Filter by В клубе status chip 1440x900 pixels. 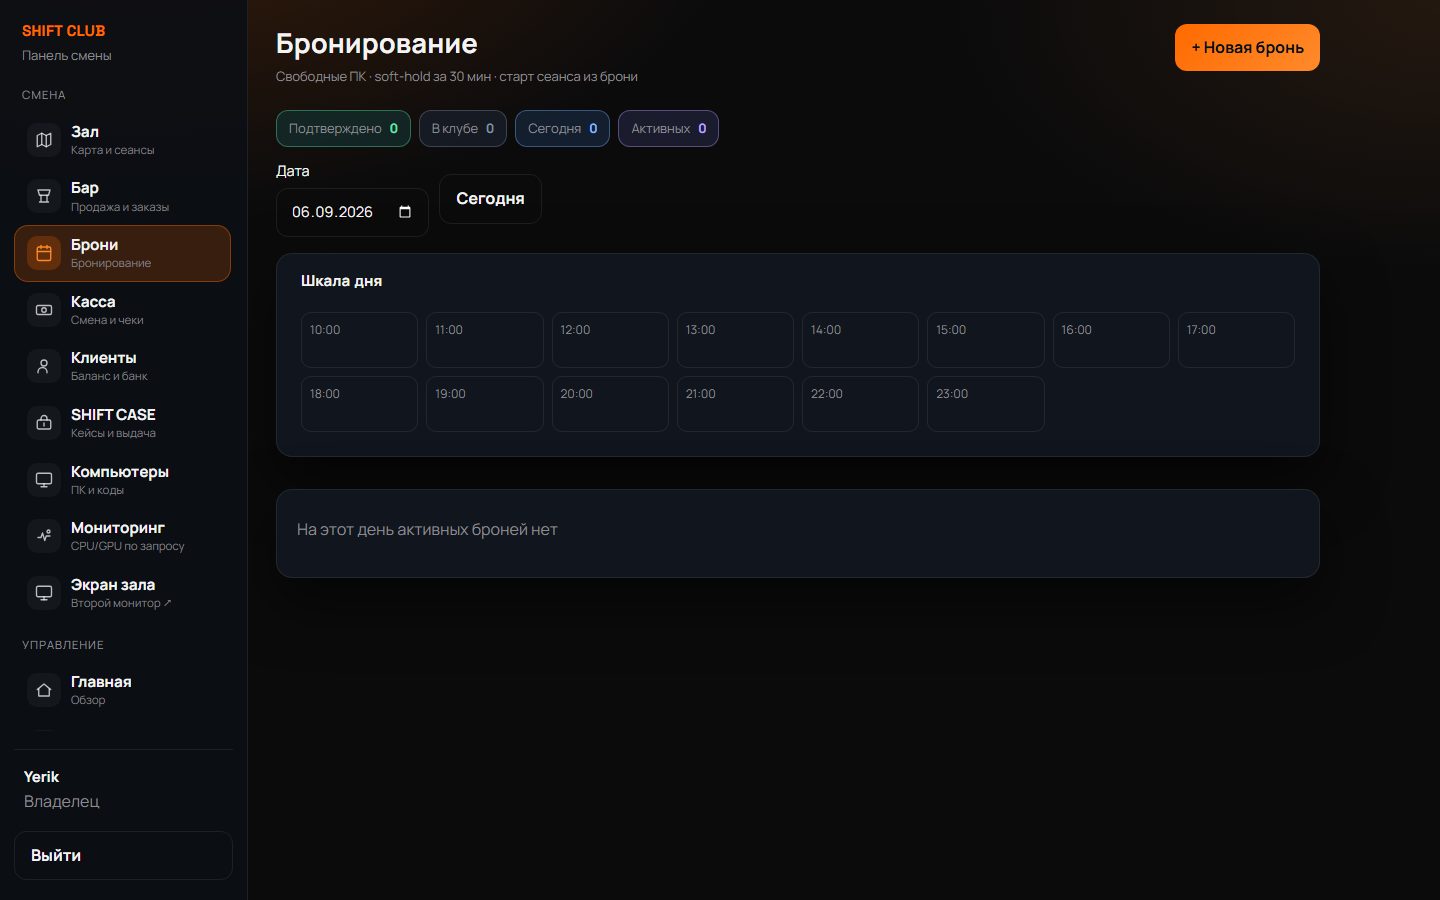click(x=463, y=128)
